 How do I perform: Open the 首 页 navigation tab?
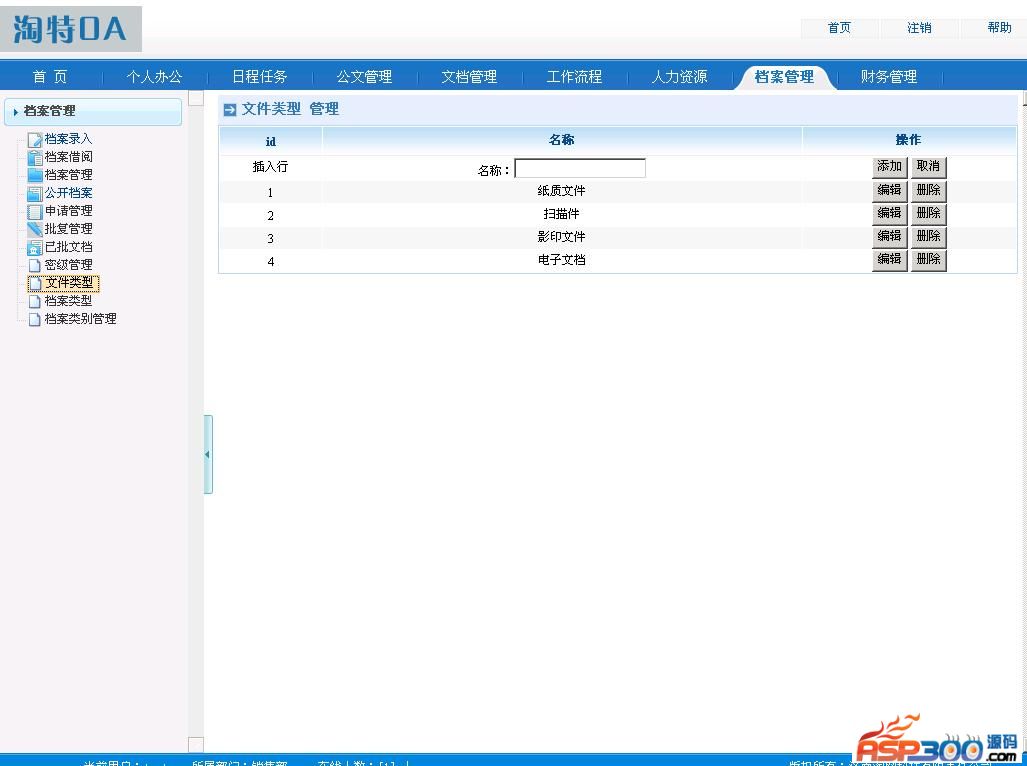click(50, 77)
